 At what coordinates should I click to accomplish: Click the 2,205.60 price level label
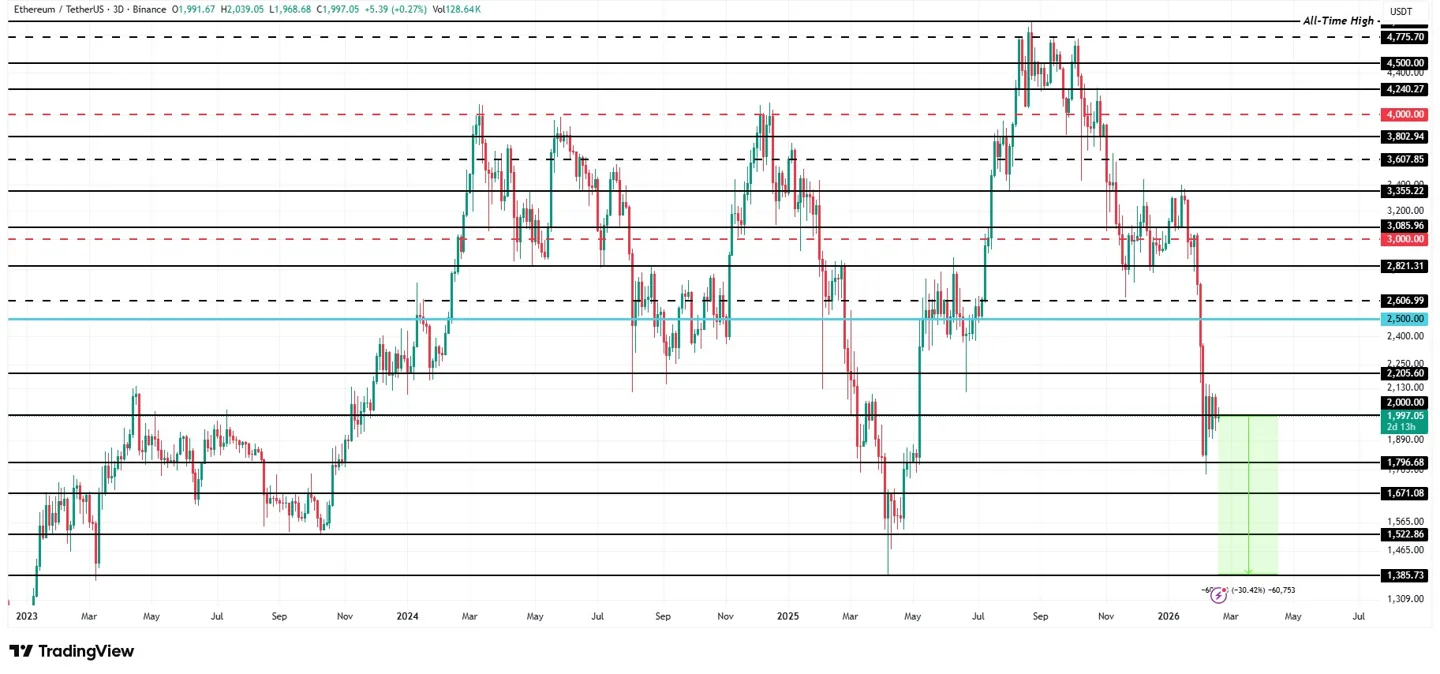pyautogui.click(x=1405, y=373)
